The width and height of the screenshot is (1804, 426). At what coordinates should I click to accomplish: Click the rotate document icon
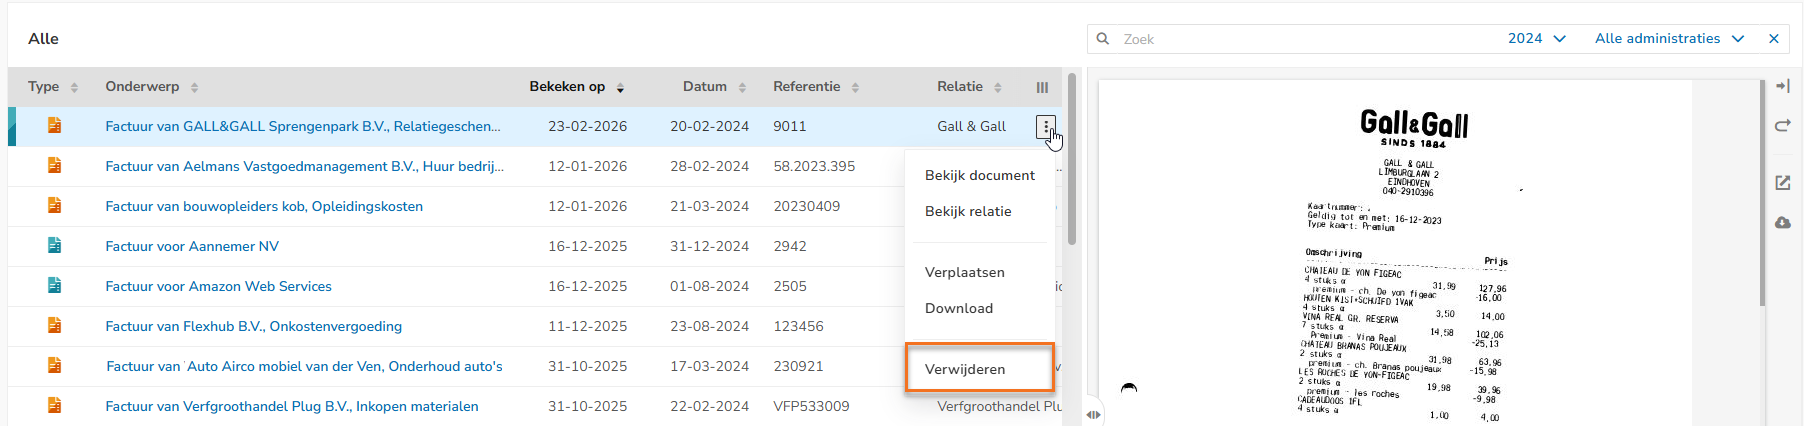[1782, 125]
